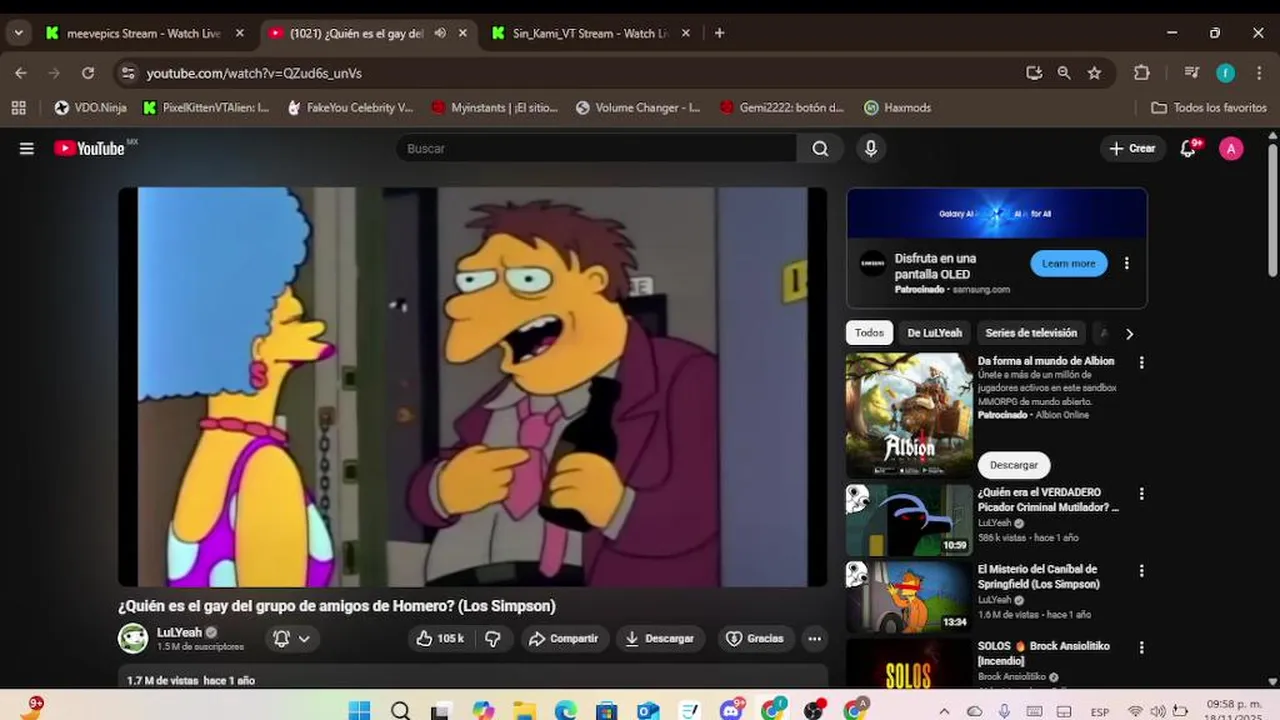Open Chrome zoom magnifier in address bar
The image size is (1280, 720).
(1064, 73)
